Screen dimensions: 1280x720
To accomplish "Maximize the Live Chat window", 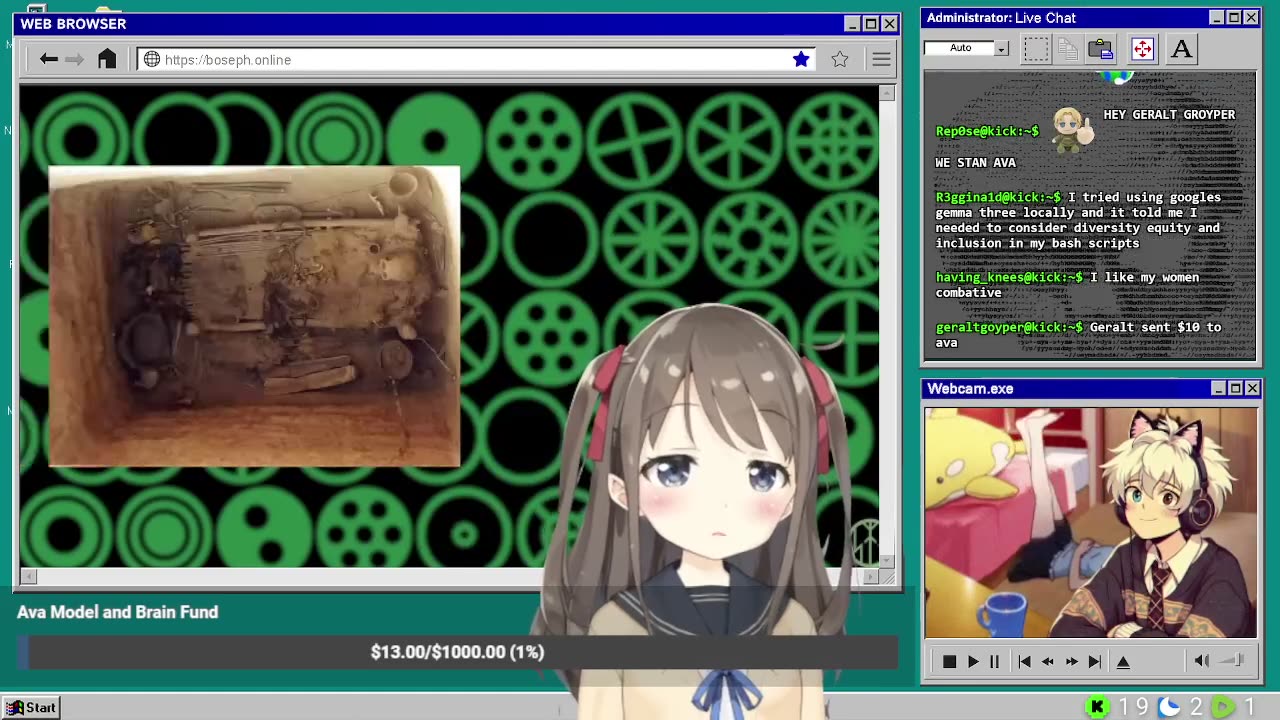I will (1233, 18).
